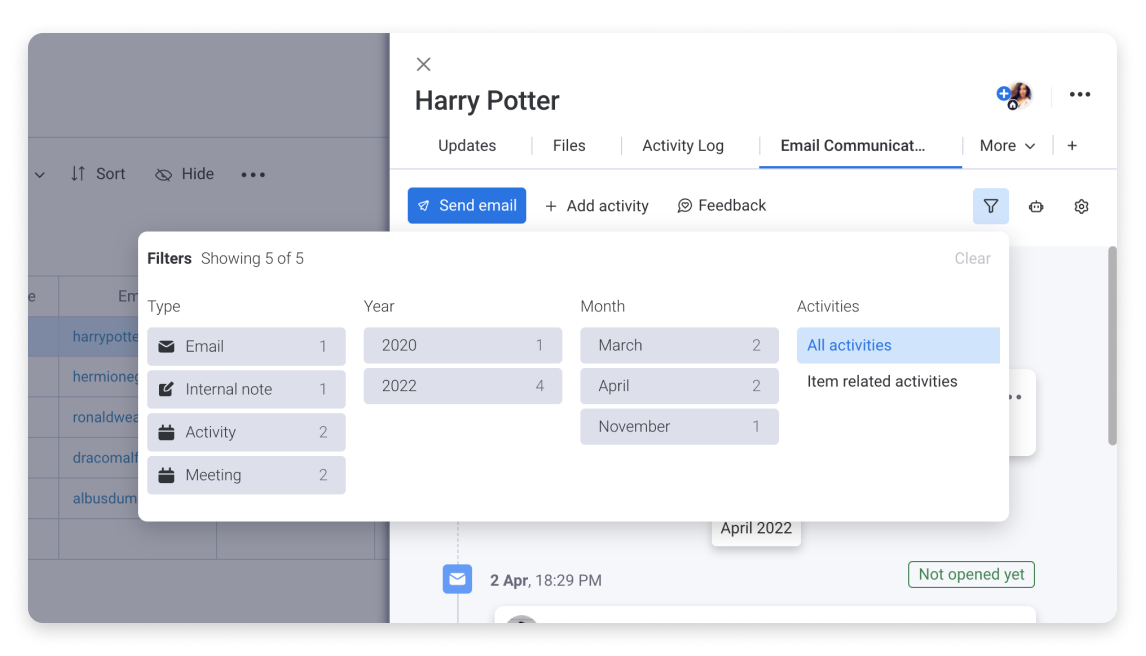
Task: Switch to the Activity Log tab
Action: (683, 145)
